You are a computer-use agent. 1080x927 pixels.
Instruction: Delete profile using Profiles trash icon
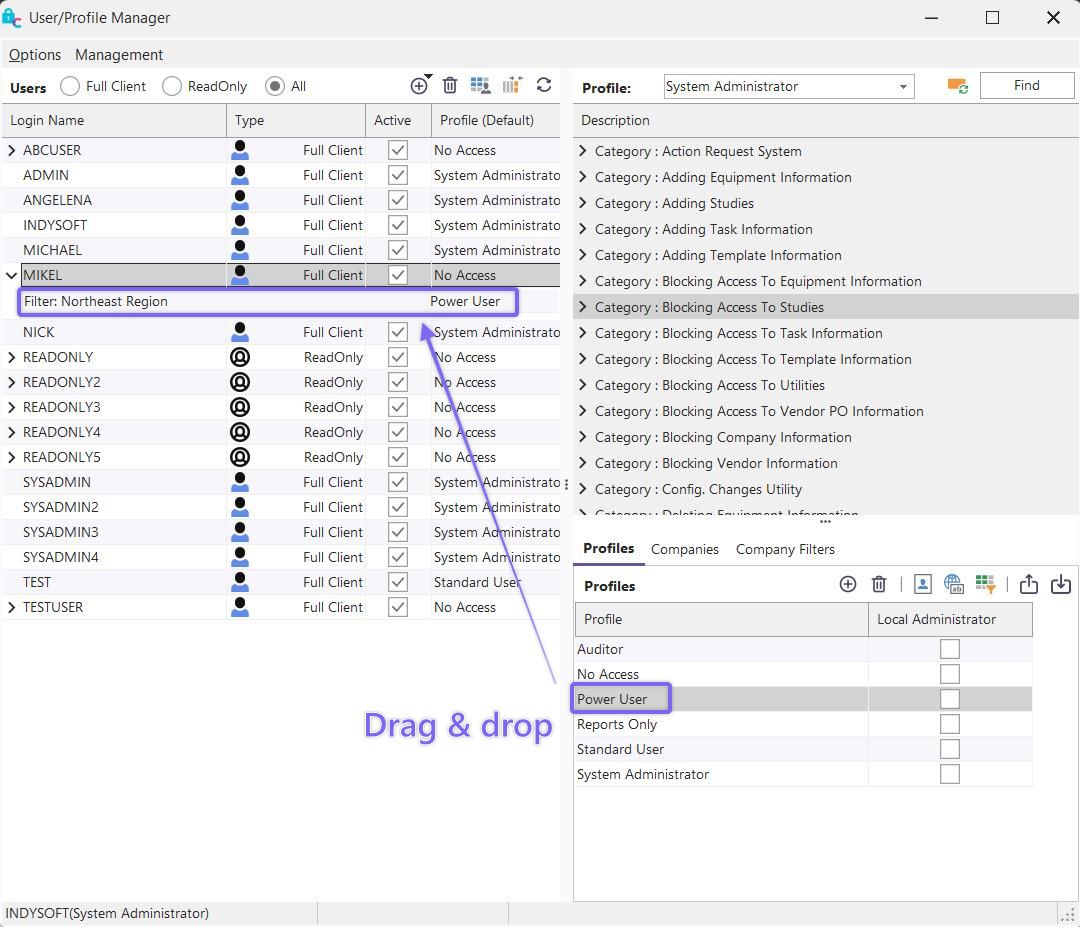point(879,585)
